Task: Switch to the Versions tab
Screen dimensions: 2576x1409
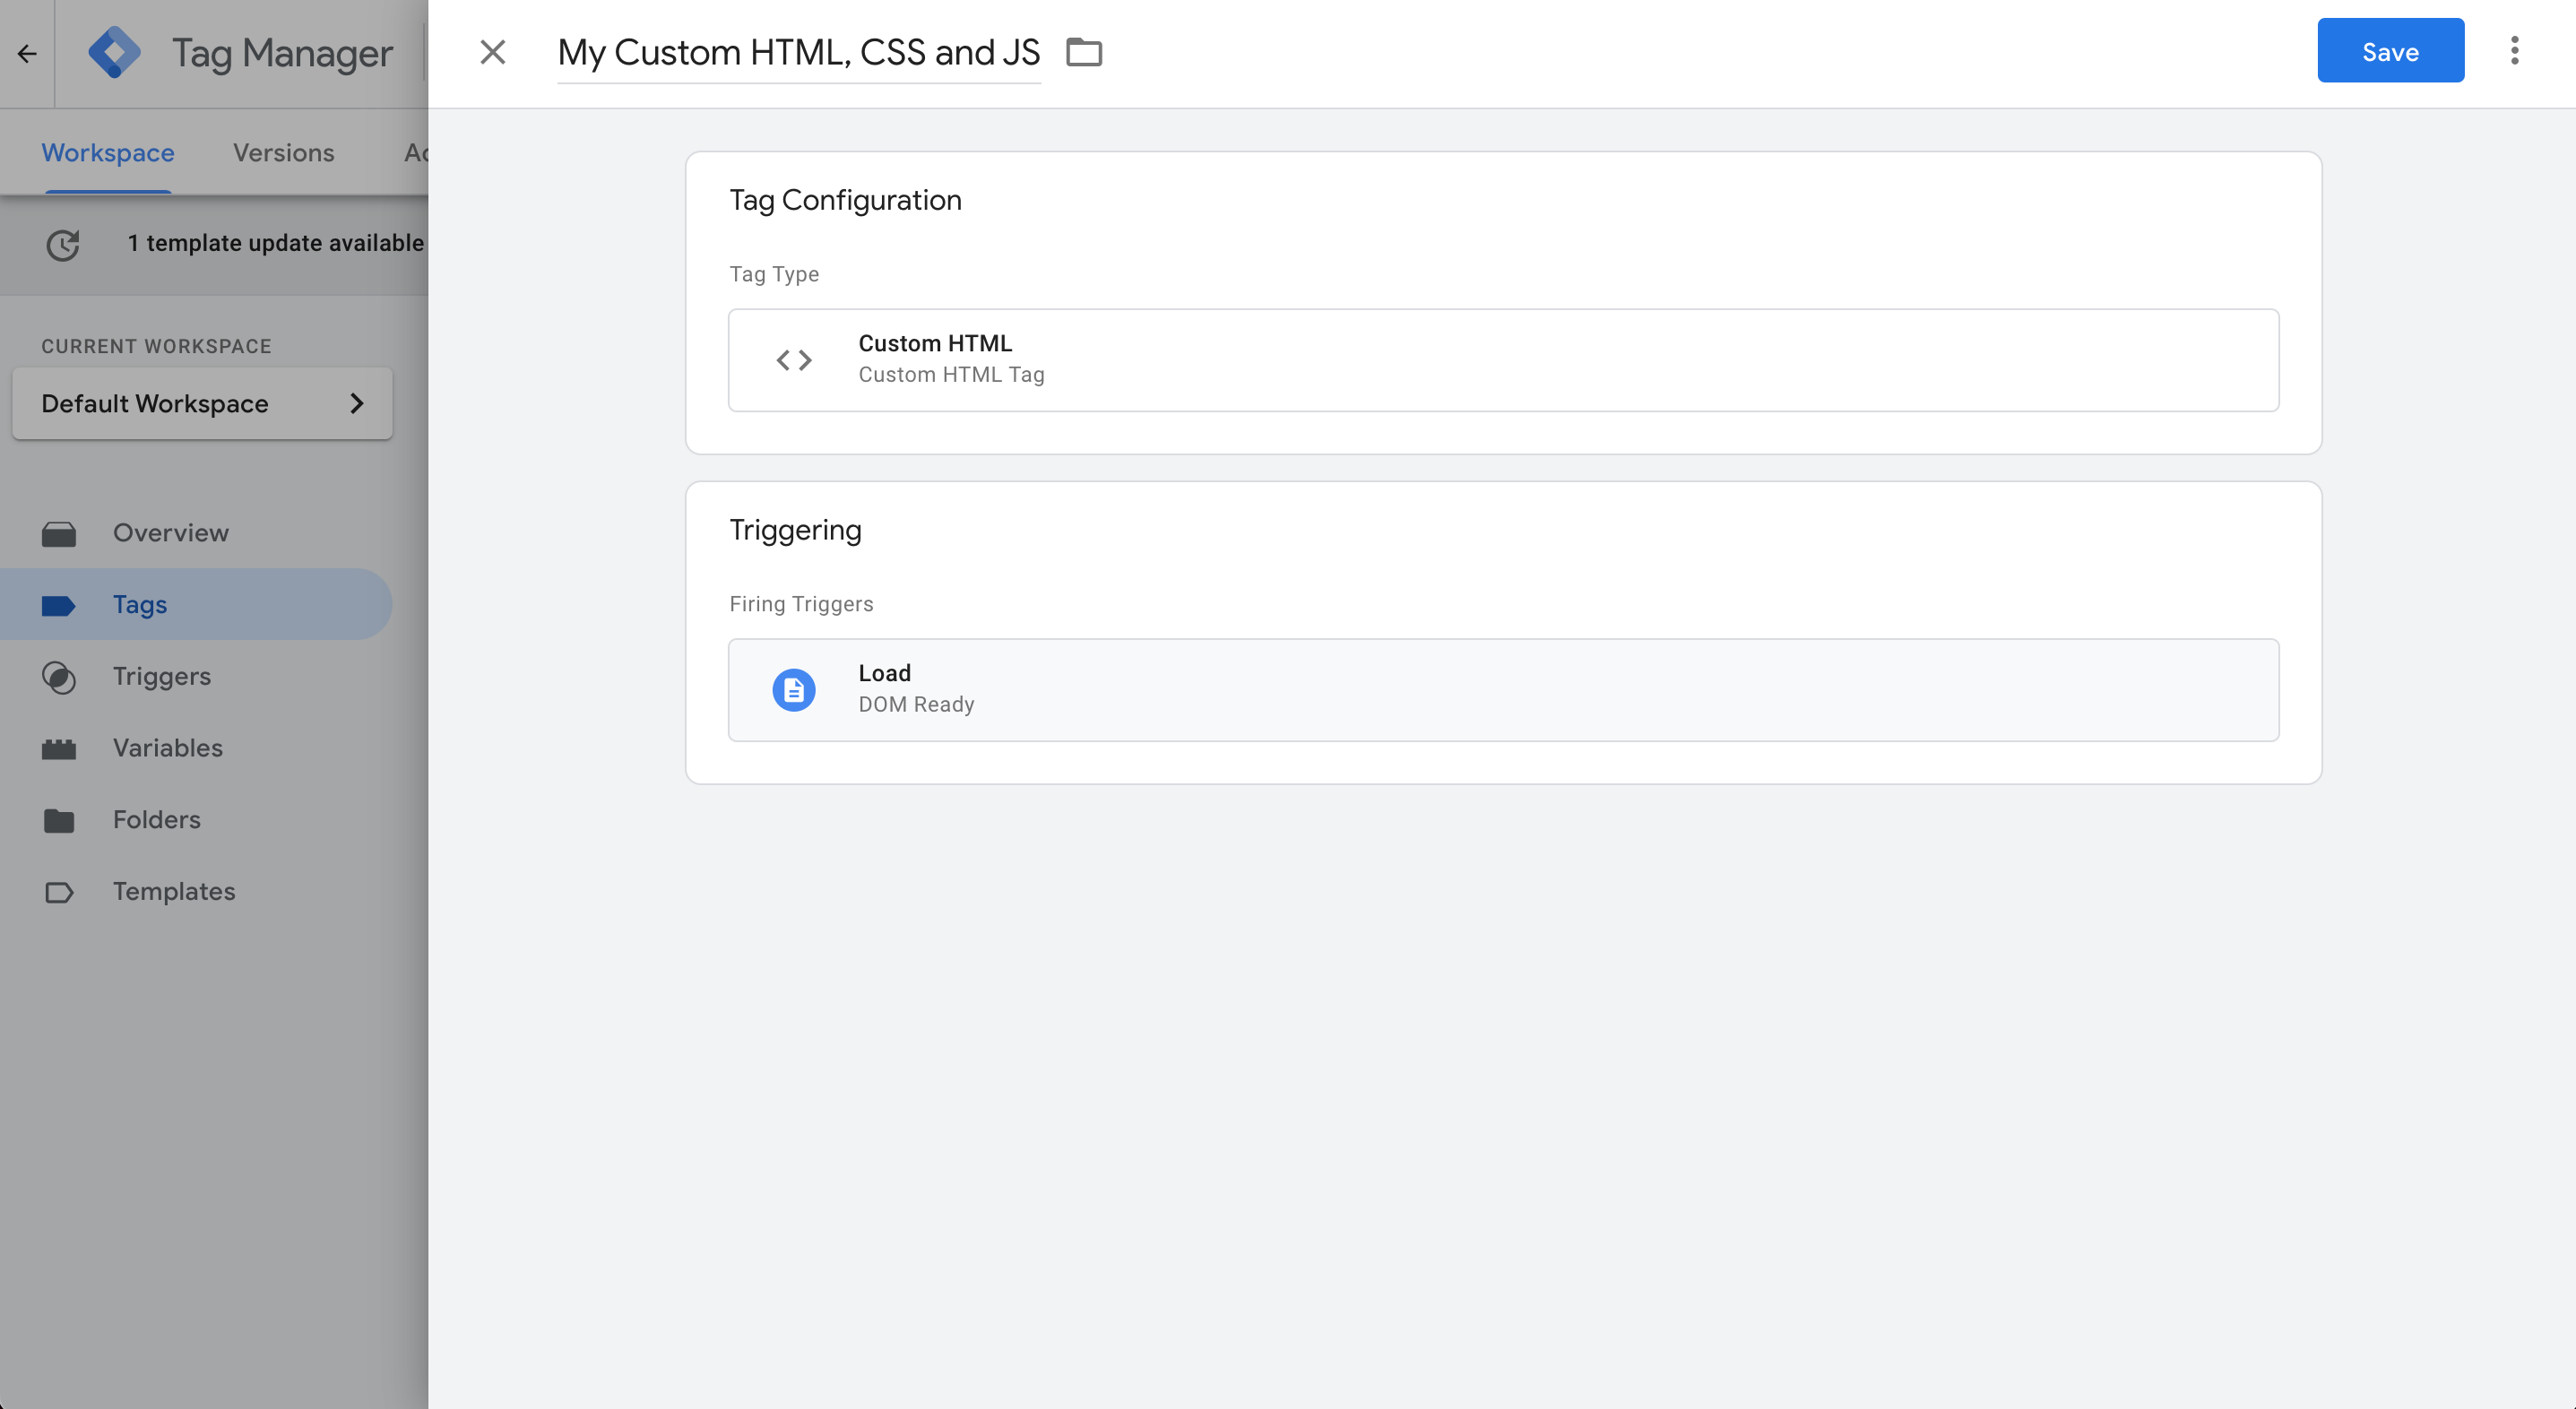Action: coord(283,153)
